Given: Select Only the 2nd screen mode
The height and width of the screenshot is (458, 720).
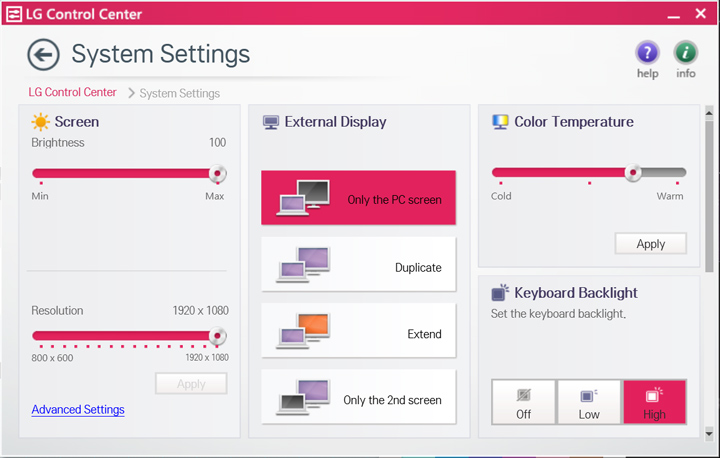Looking at the screenshot, I should coord(359,397).
